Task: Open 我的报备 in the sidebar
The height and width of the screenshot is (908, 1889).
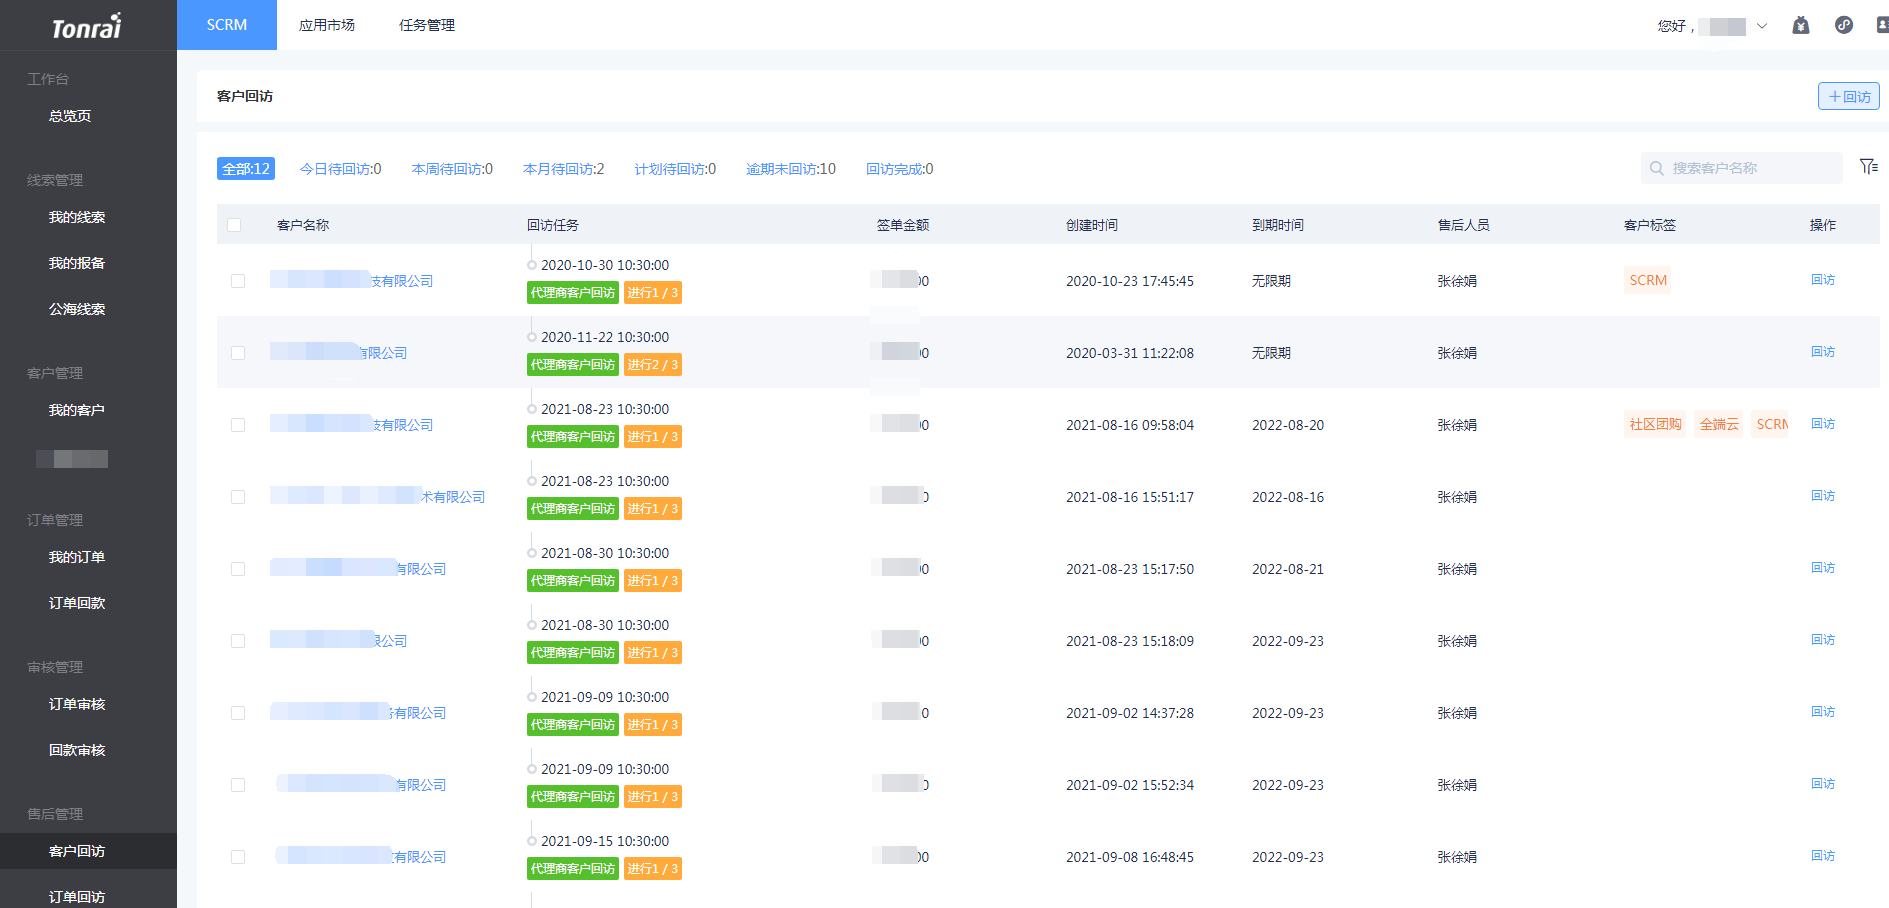Action: 77,263
